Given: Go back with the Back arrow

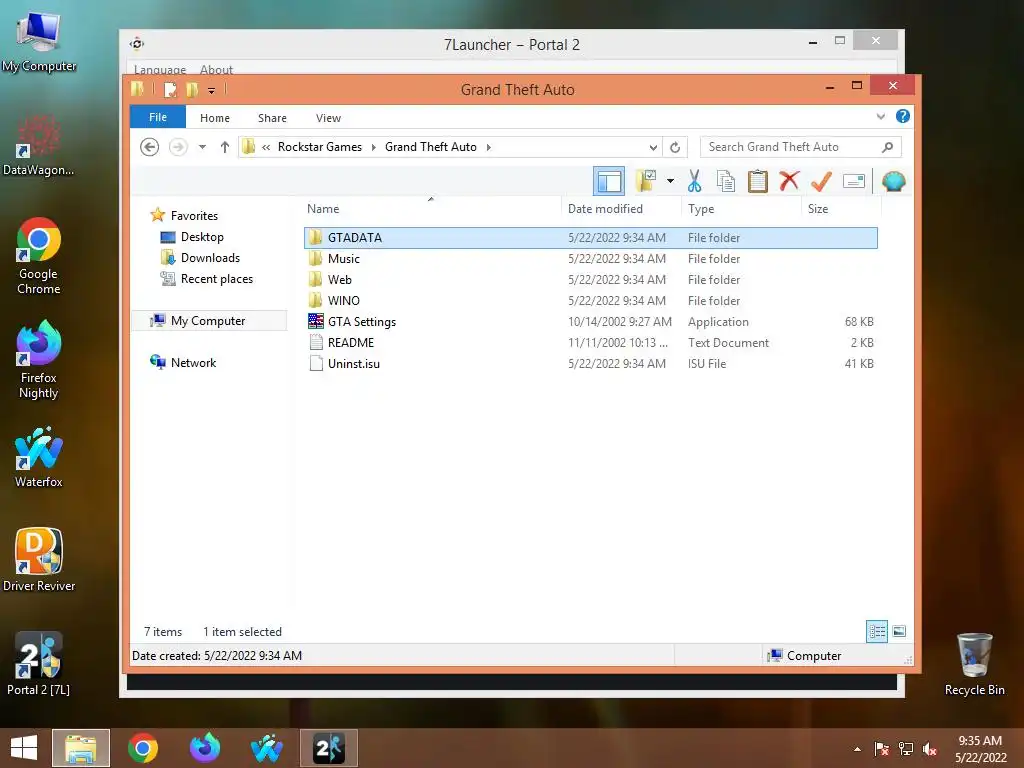Looking at the screenshot, I should [150, 147].
